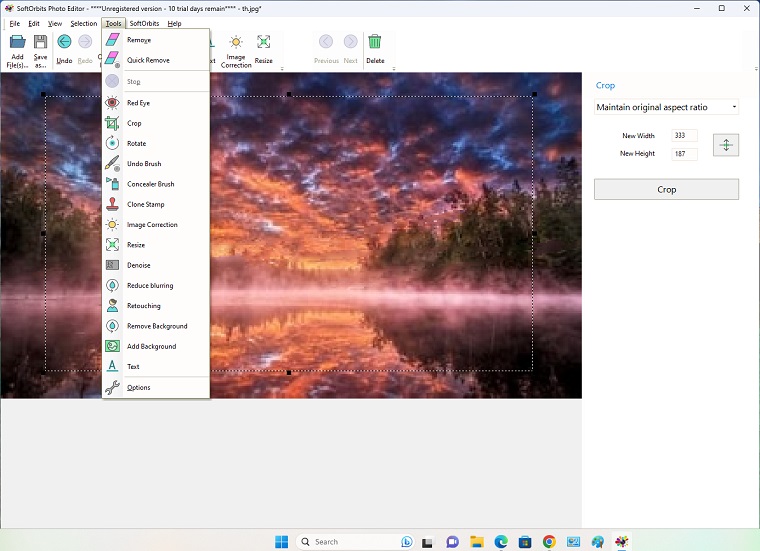This screenshot has height=551, width=760.
Task: Click Resize toolbar icon
Action: click(264, 42)
